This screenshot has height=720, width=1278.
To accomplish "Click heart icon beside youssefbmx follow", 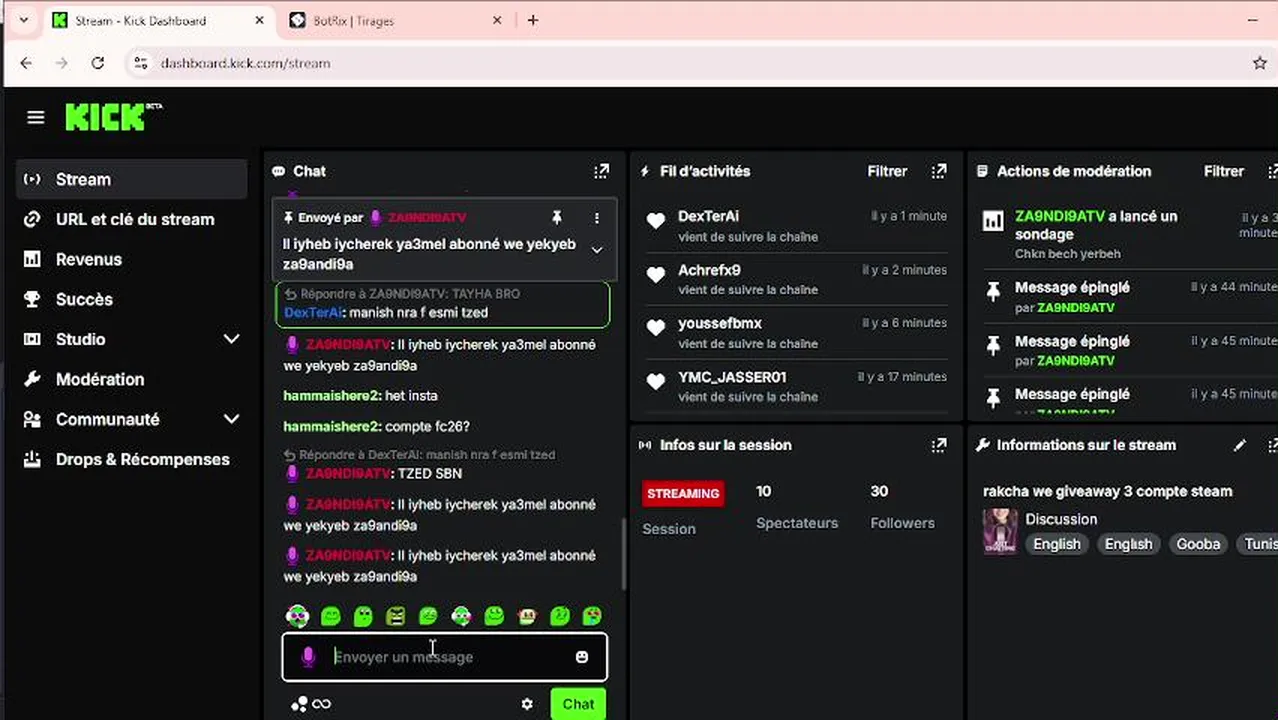I will click(x=656, y=328).
